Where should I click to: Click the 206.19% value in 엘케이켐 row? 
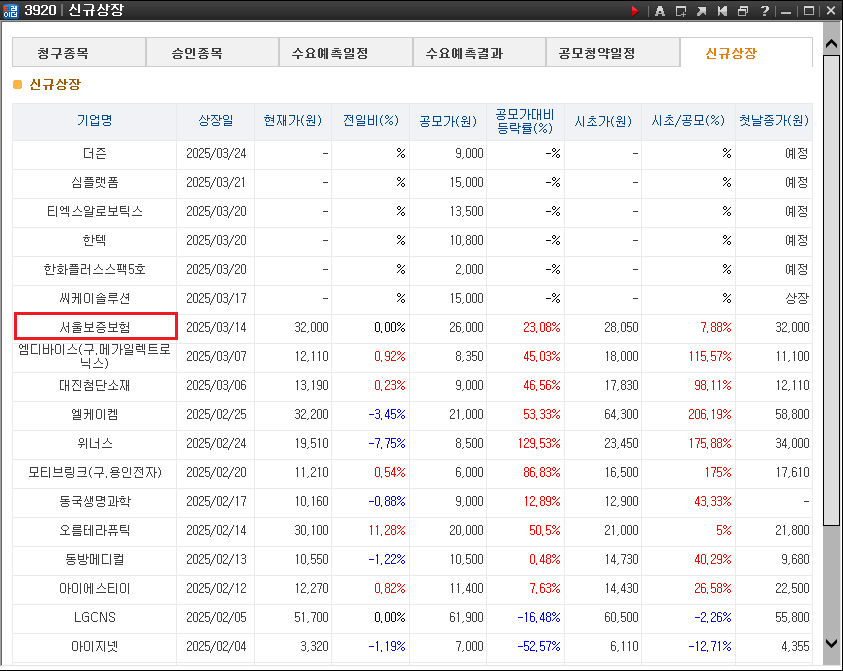click(710, 415)
